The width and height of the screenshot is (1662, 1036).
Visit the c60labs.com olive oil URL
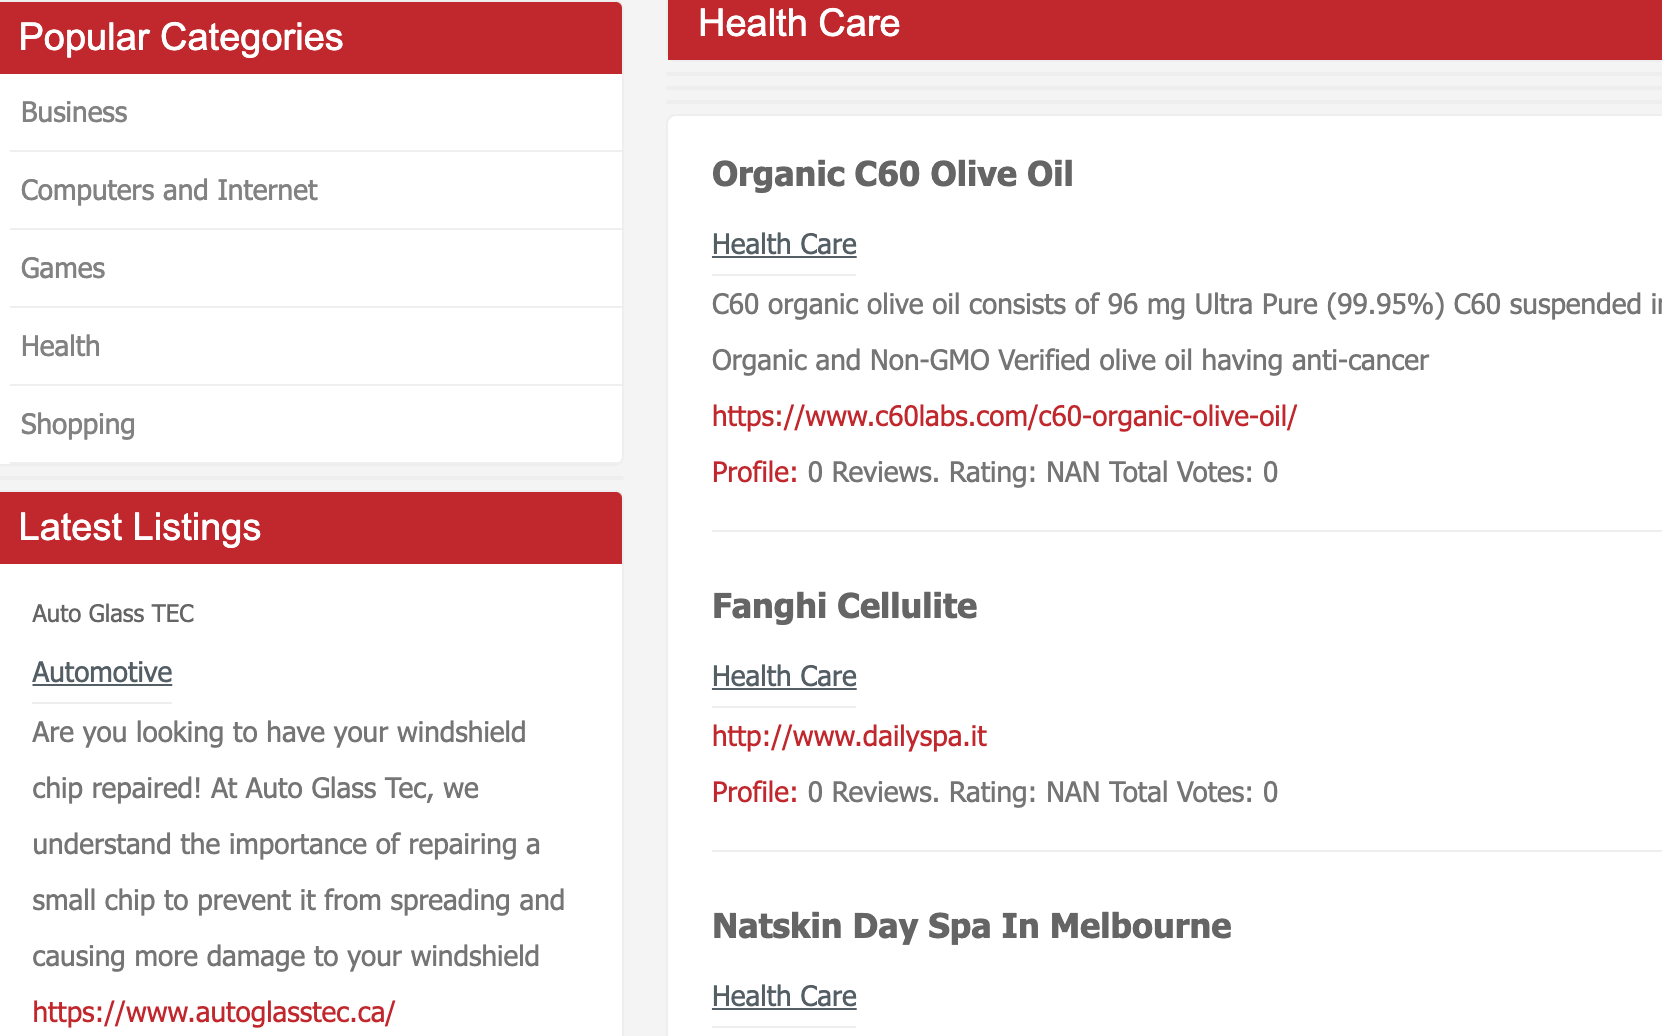1004,416
